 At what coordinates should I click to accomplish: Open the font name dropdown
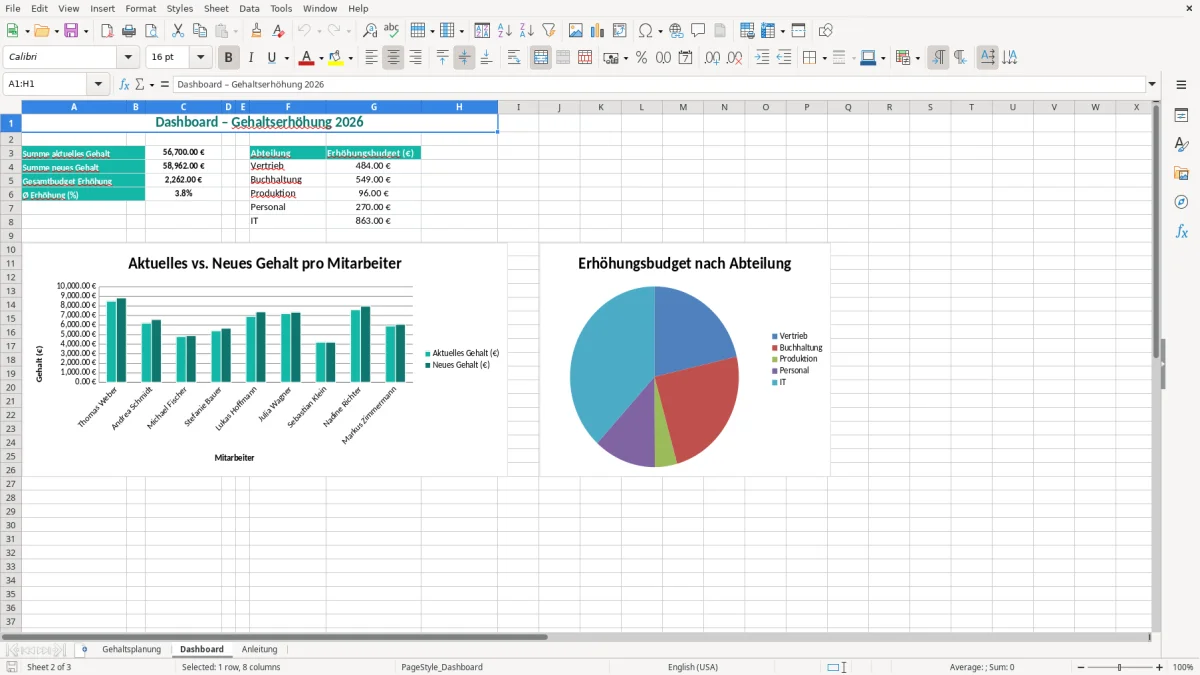click(128, 58)
